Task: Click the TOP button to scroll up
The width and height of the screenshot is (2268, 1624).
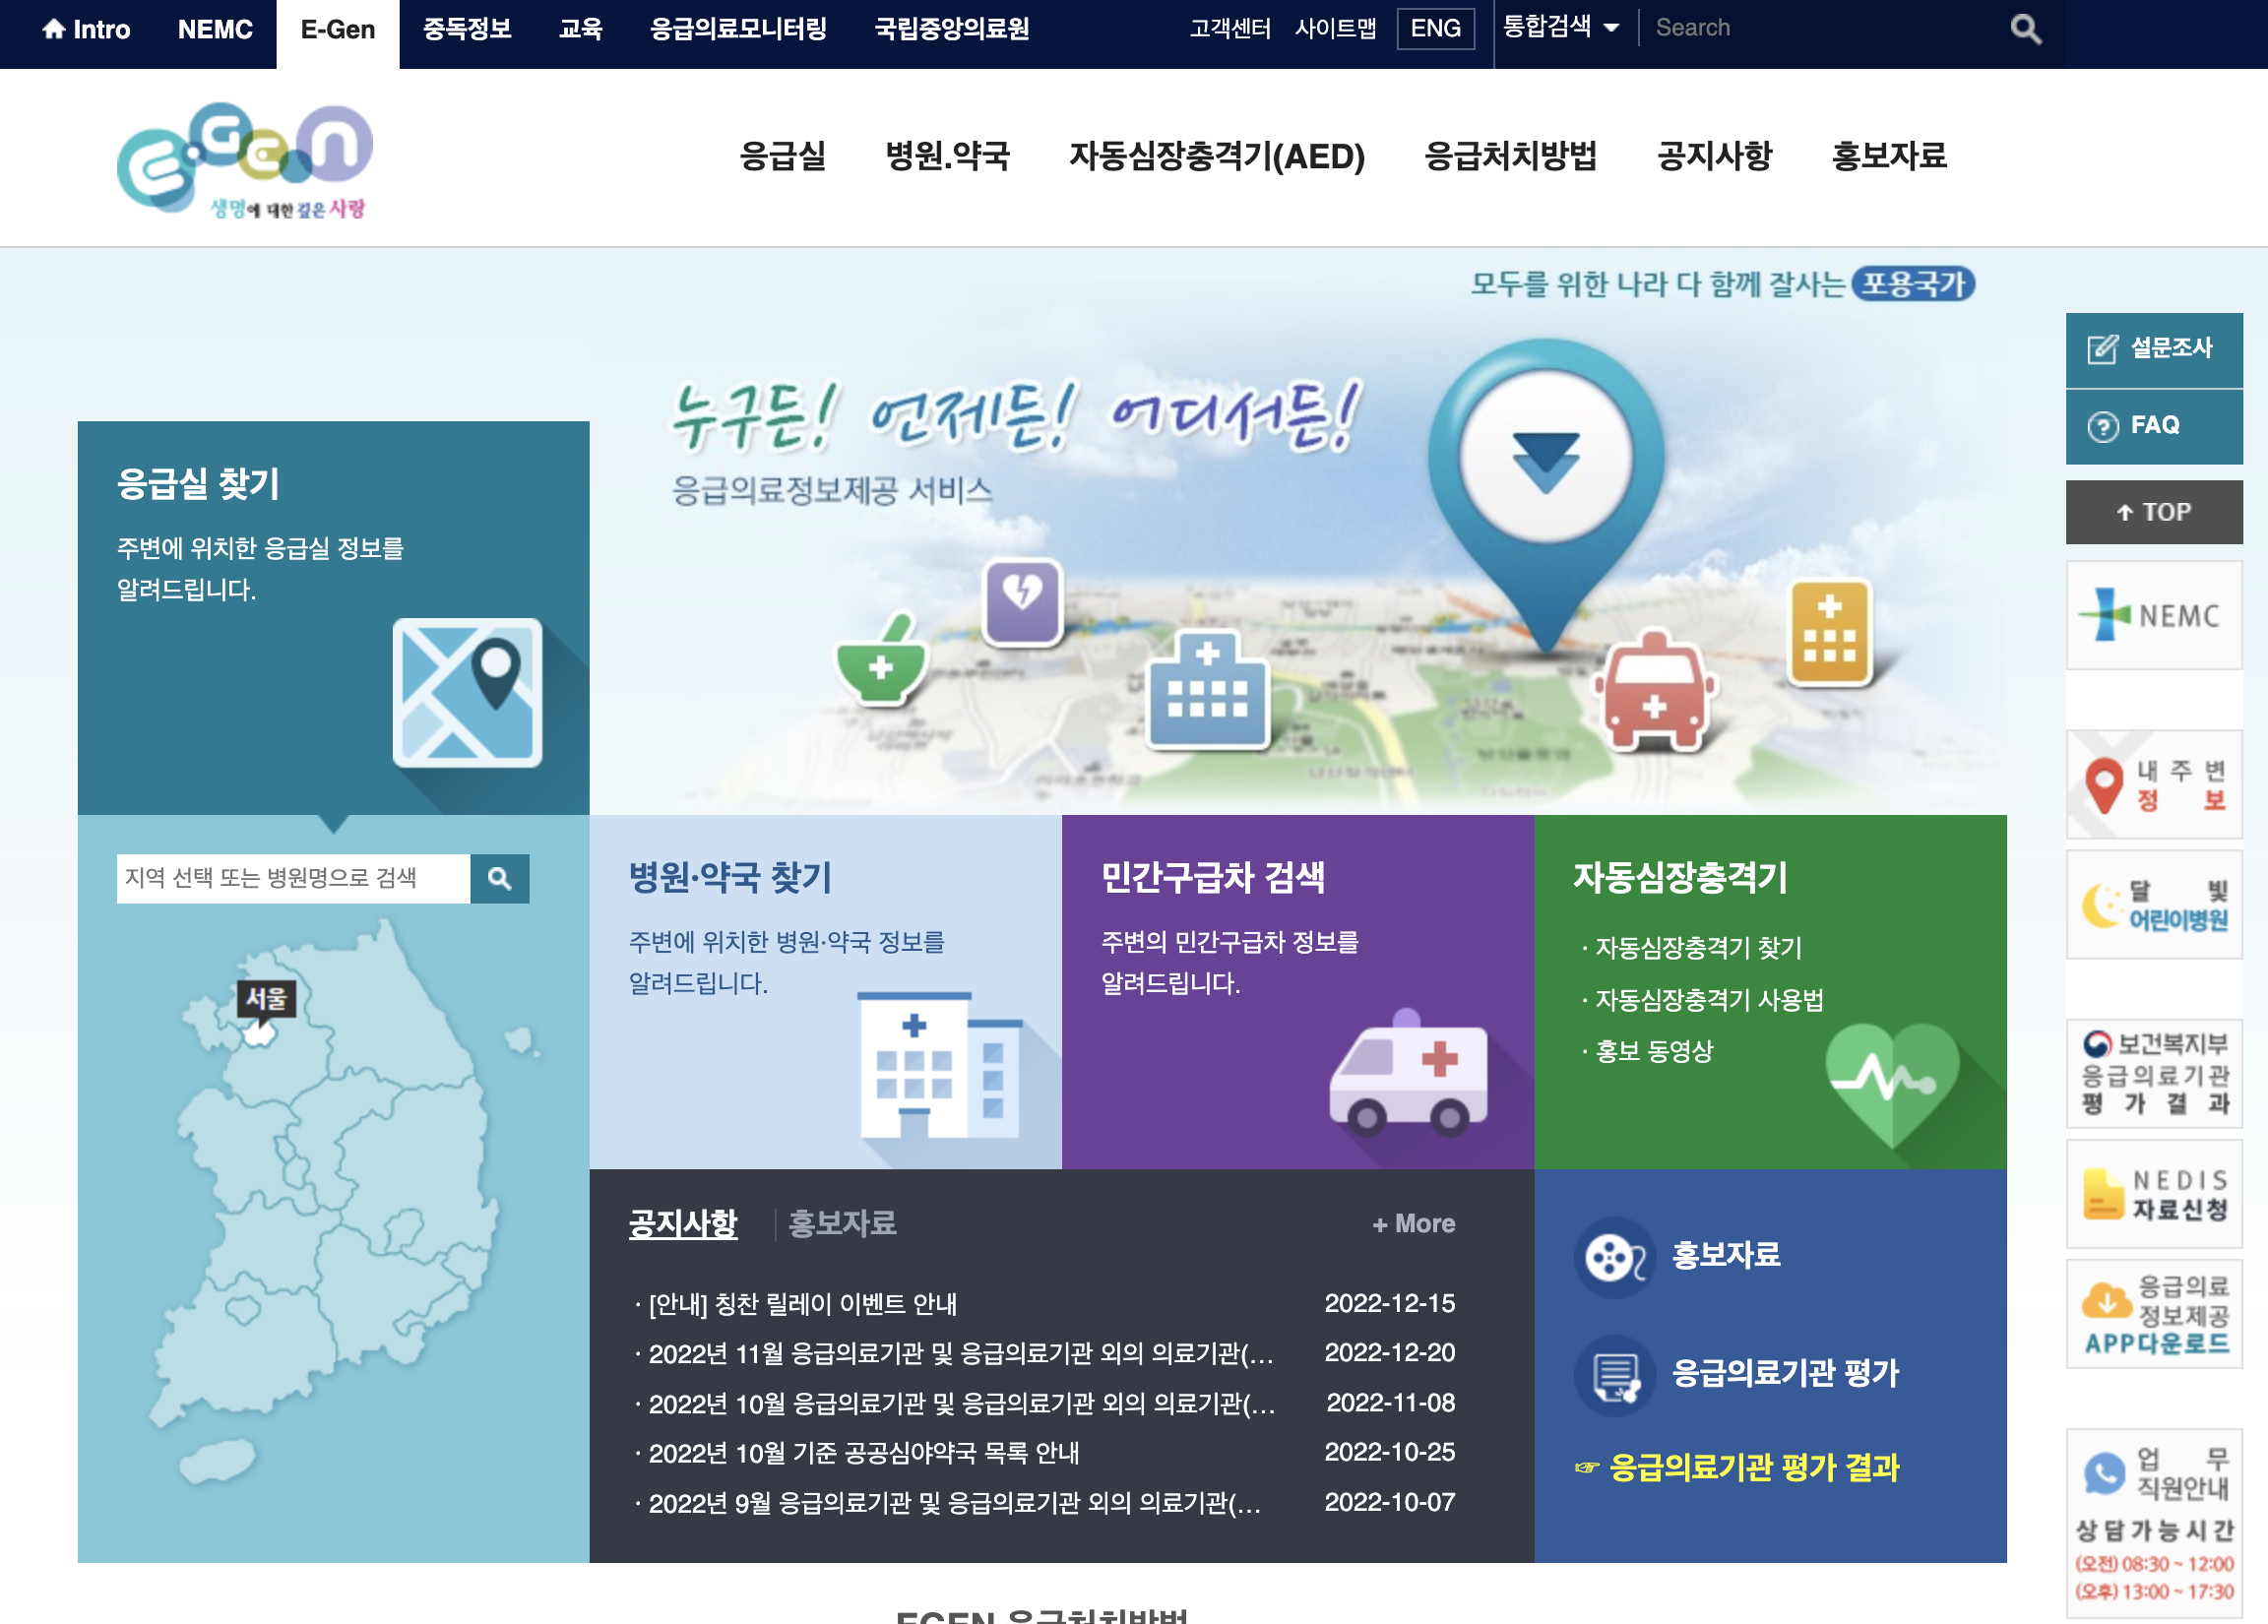Action: [2154, 511]
